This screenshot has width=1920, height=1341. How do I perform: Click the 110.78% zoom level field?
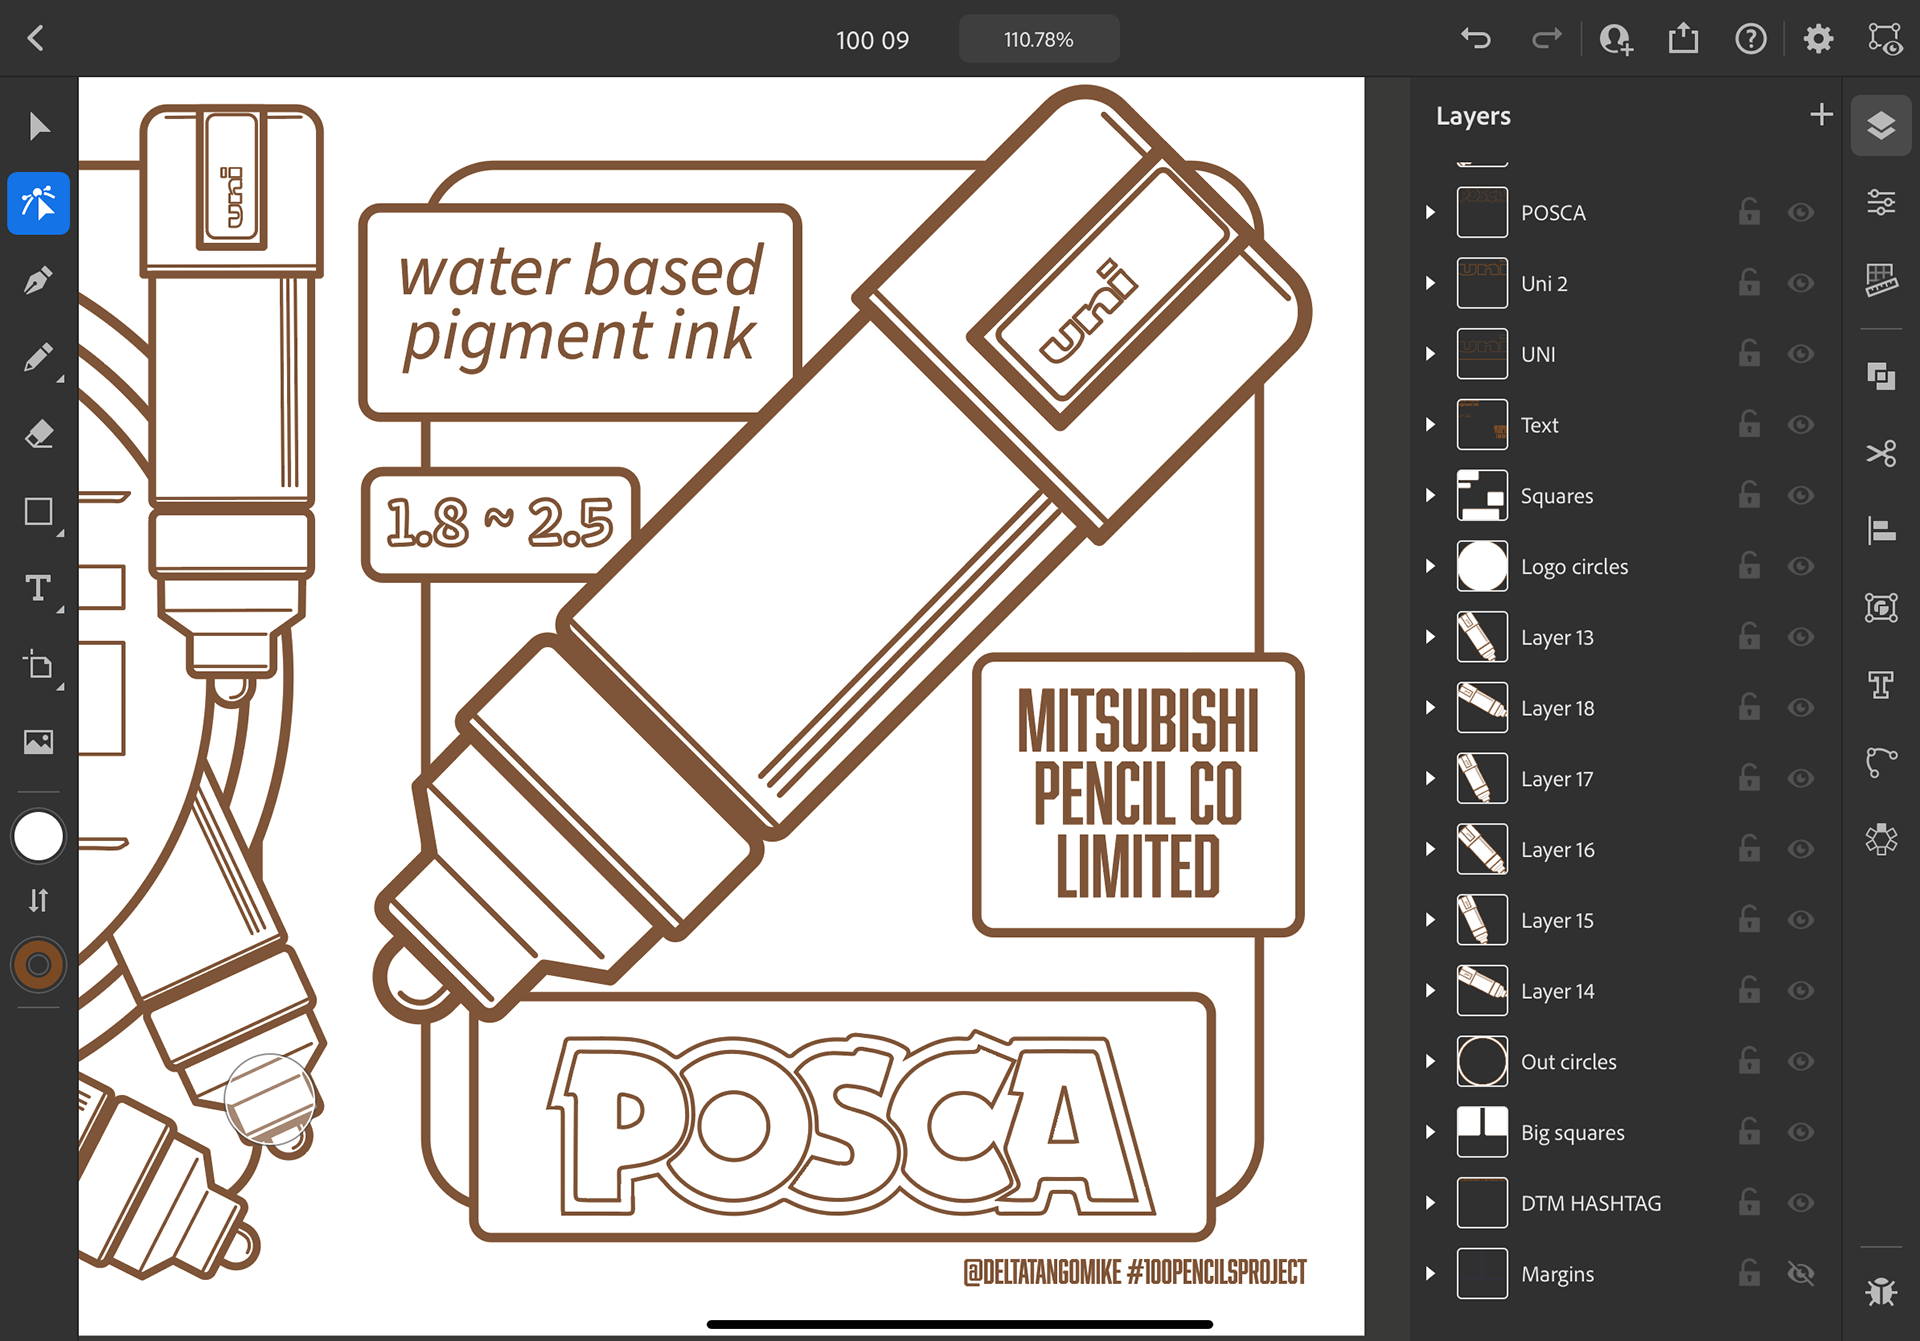(1039, 39)
